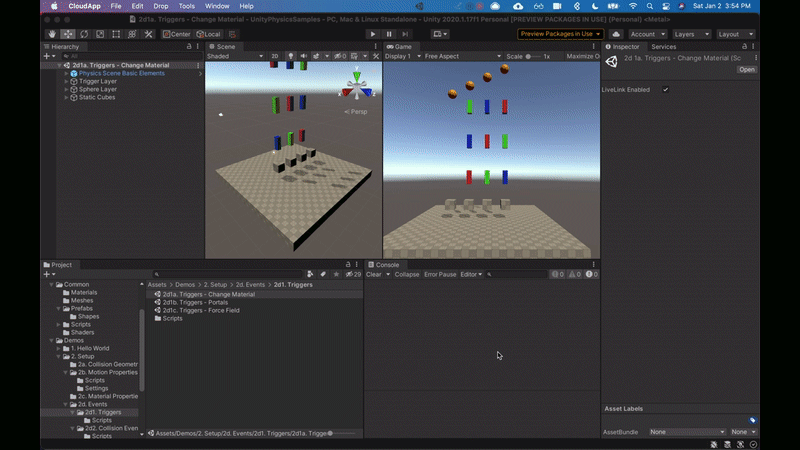Viewport: 800px width, 450px height.
Task: Lock the Inspector panel
Action: click(744, 46)
